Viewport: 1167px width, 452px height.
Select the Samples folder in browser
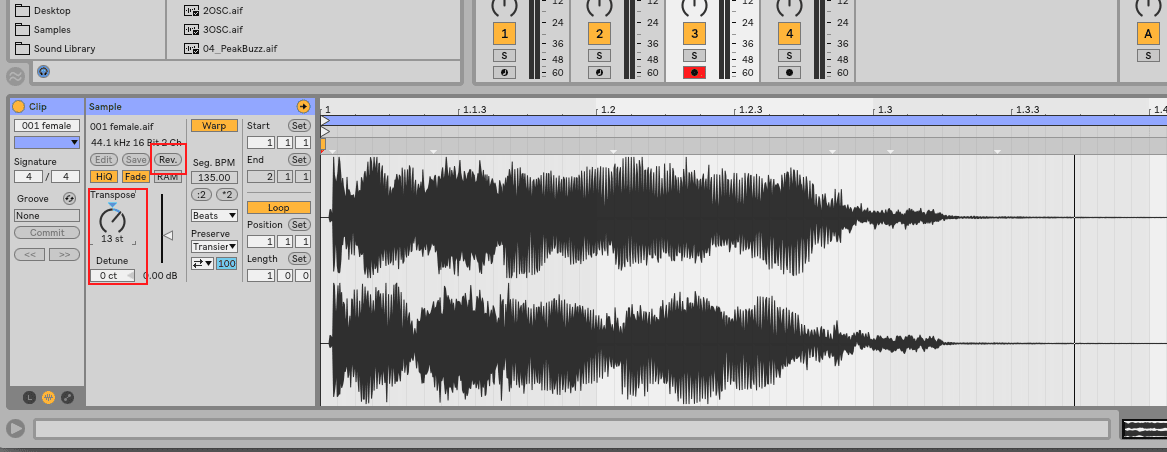[x=52, y=29]
